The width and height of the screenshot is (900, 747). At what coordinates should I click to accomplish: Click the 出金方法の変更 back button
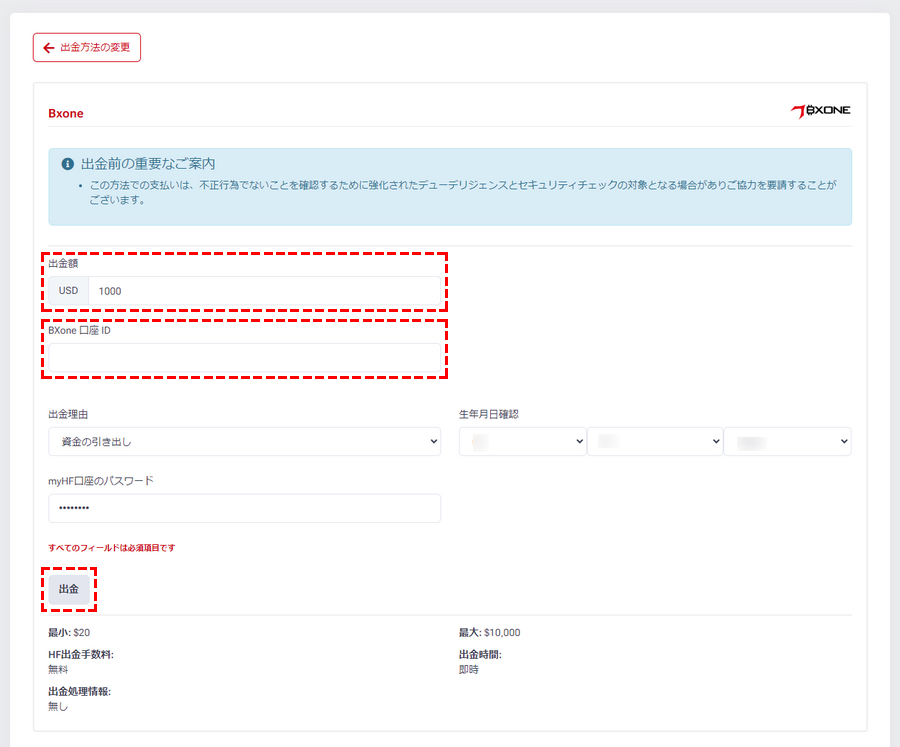87,47
